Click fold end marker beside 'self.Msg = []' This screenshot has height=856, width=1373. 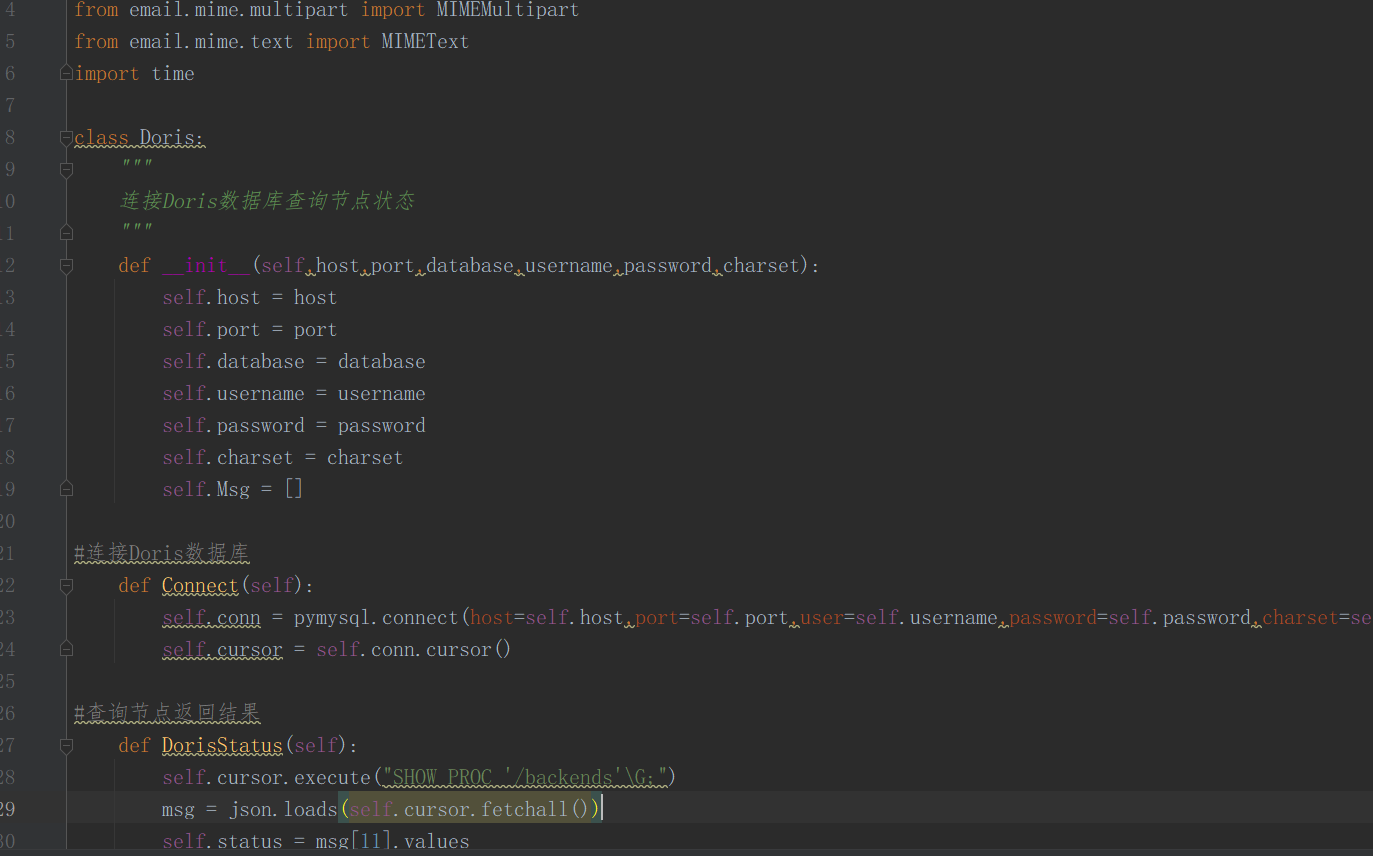[x=66, y=489]
